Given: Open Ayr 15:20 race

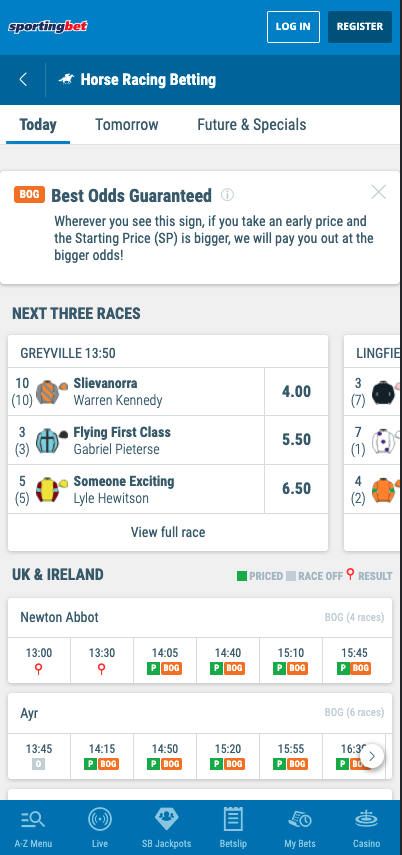Looking at the screenshot, I should [228, 756].
